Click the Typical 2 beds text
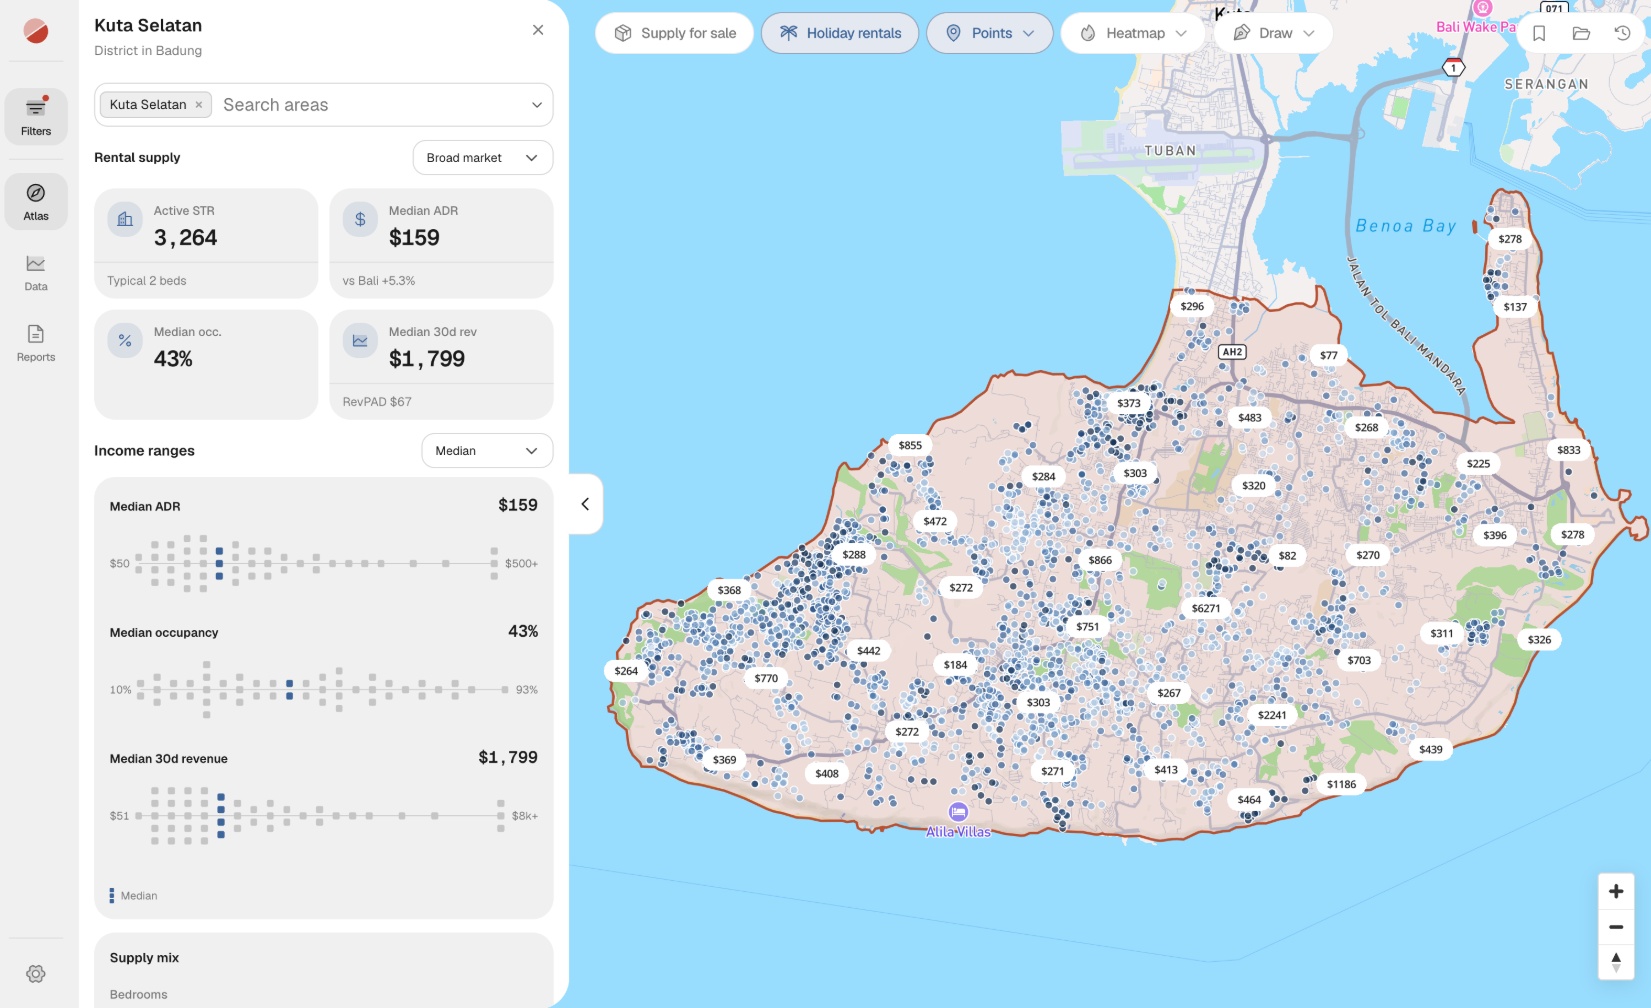Viewport: 1651px width, 1008px height. click(147, 281)
